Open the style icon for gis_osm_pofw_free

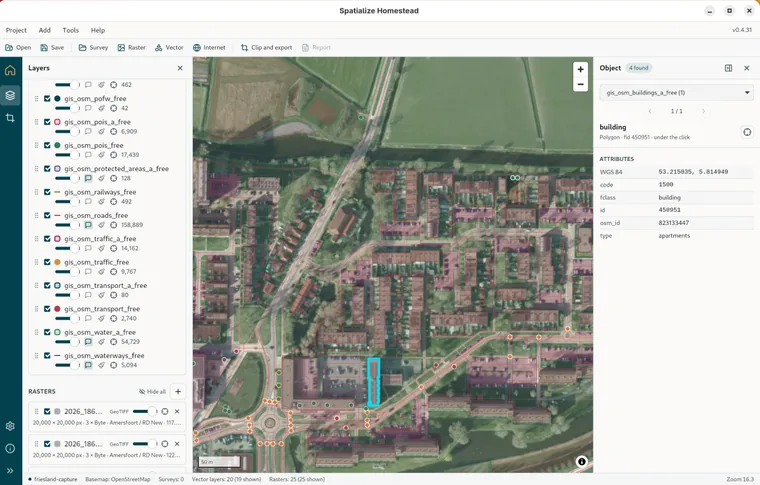pos(101,108)
